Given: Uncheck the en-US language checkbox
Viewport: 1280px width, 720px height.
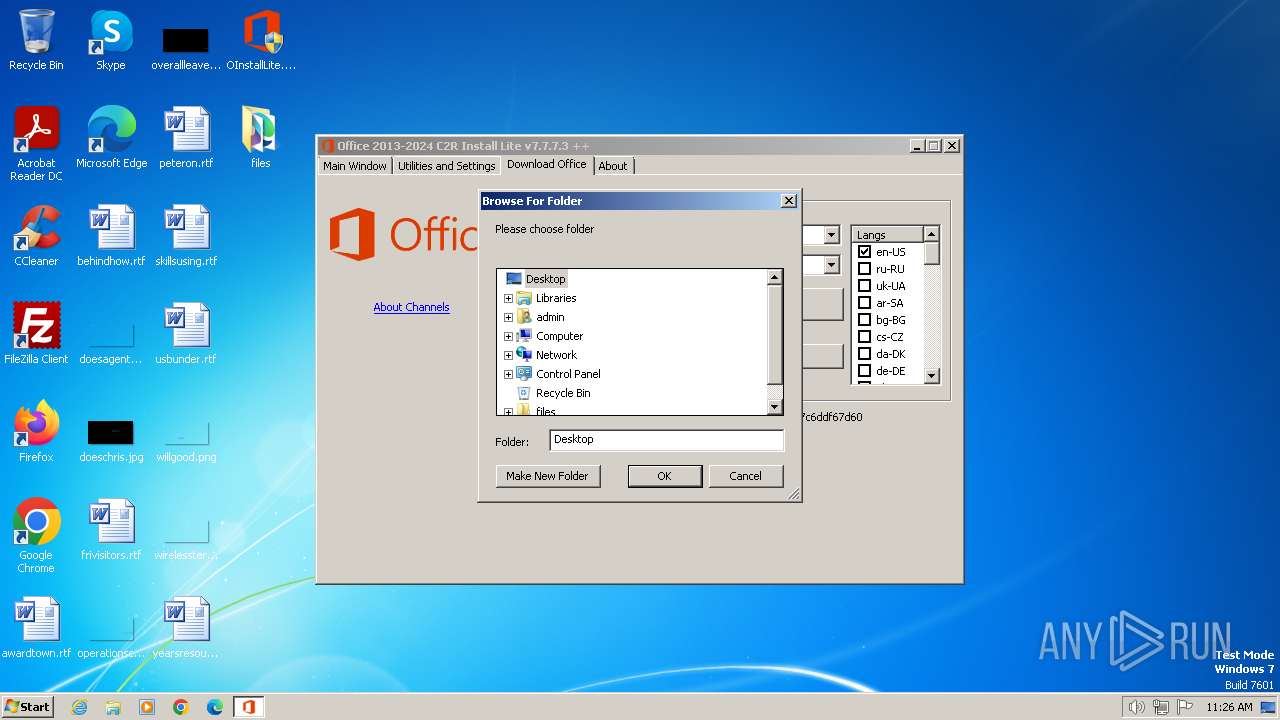Looking at the screenshot, I should click(x=865, y=252).
